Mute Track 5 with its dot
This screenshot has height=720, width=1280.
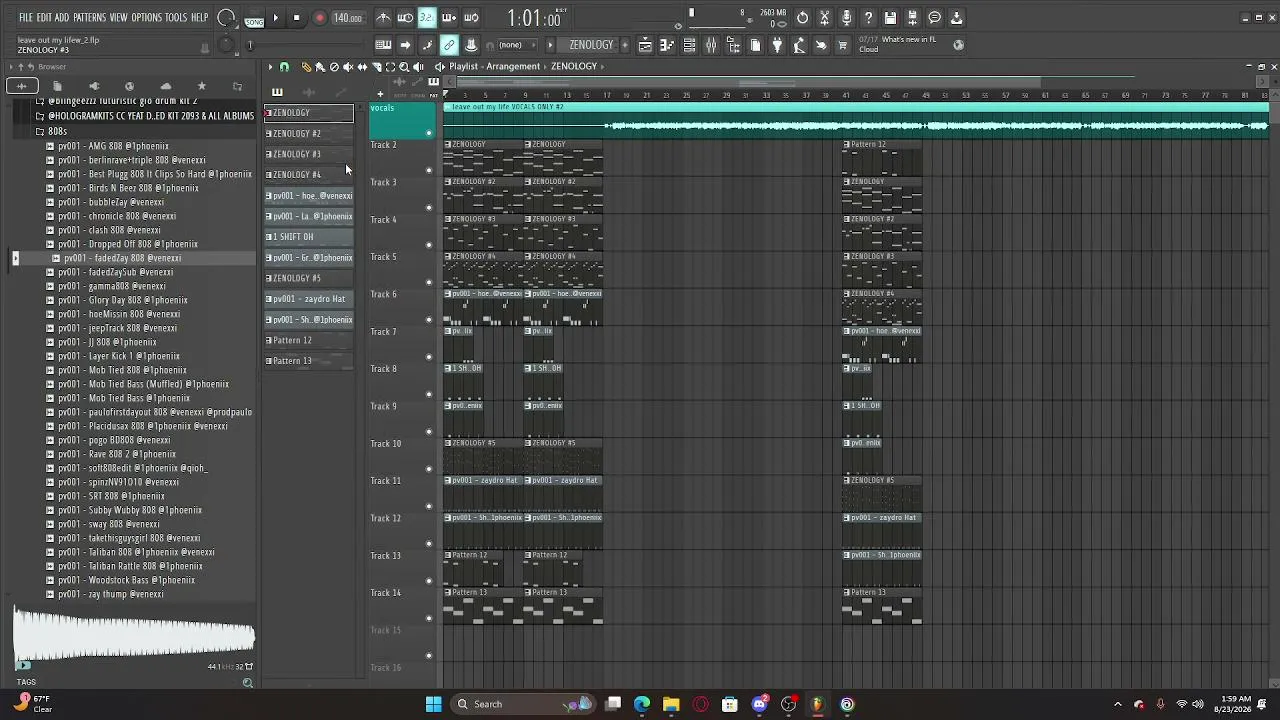coord(429,282)
